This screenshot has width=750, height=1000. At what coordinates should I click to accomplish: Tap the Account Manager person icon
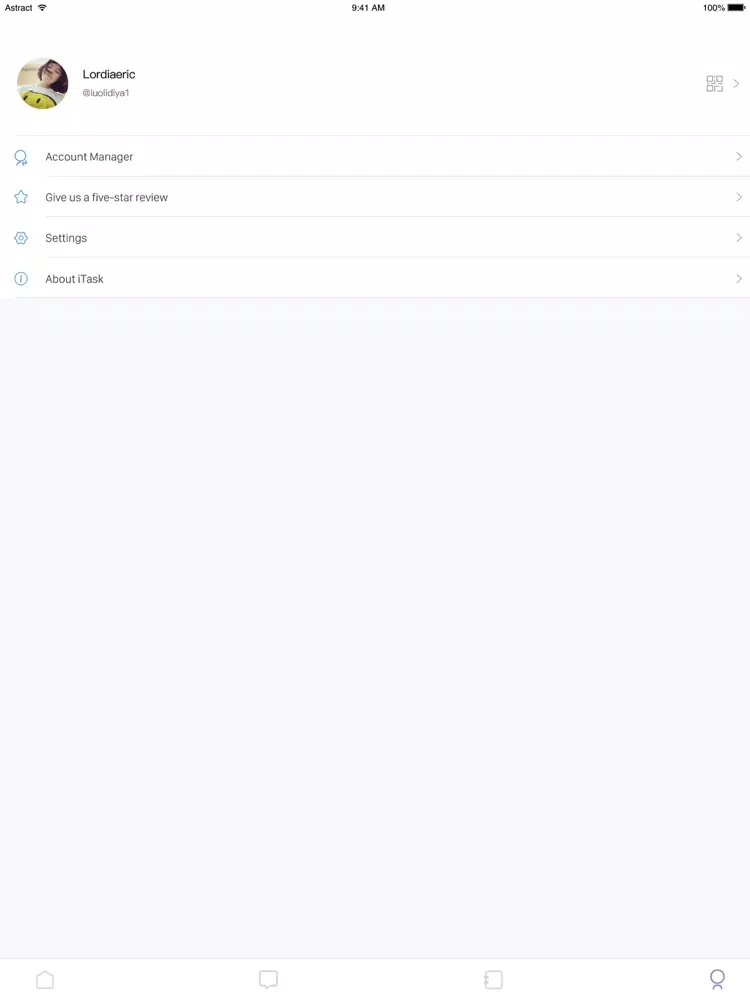pyautogui.click(x=21, y=158)
